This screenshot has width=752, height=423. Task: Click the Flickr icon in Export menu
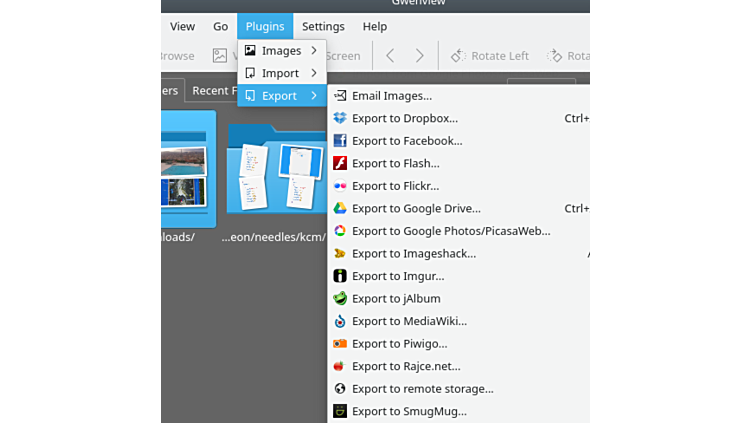[x=340, y=186]
